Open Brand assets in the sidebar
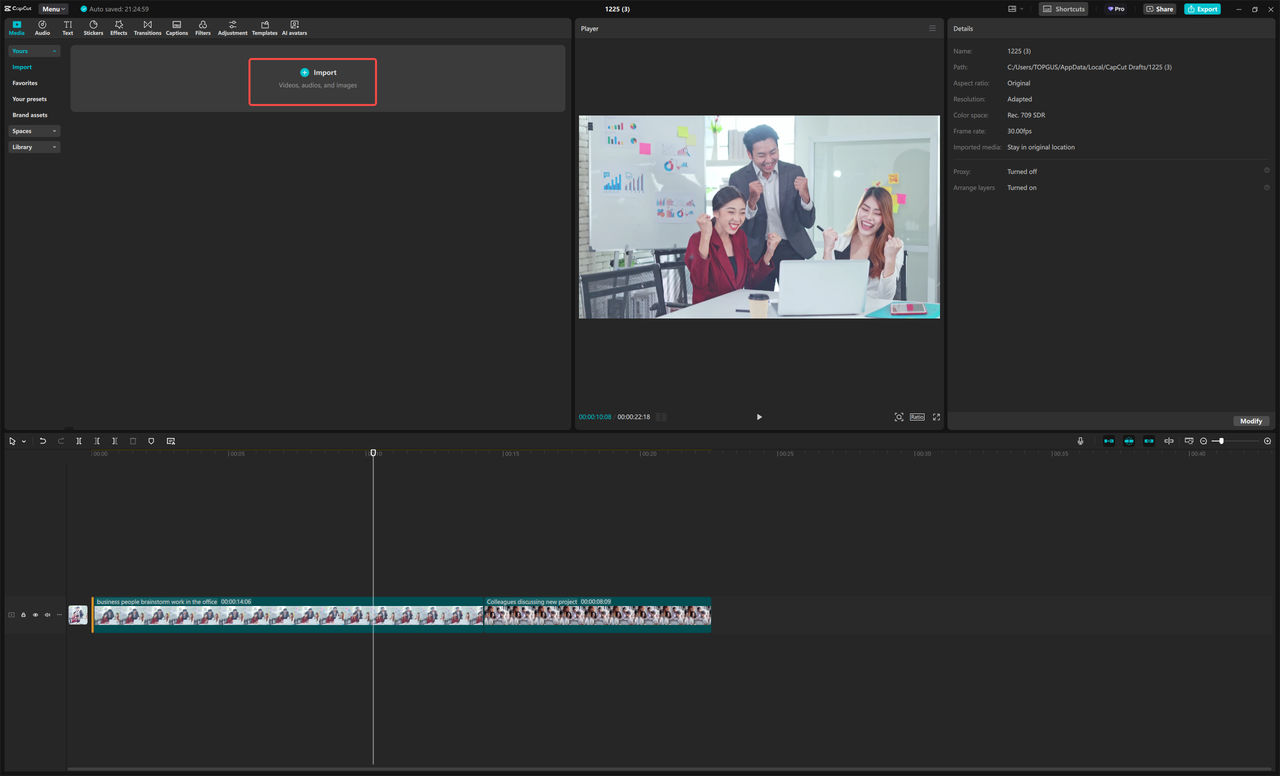The width and height of the screenshot is (1280, 776). pyautogui.click(x=30, y=115)
